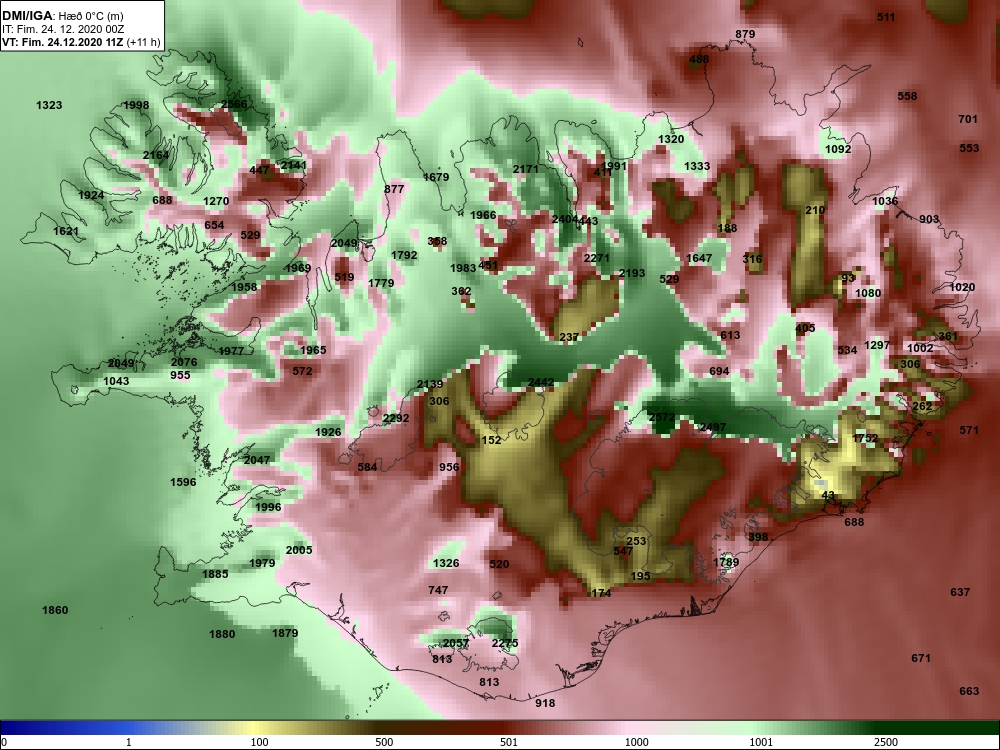This screenshot has height=750, width=1000.
Task: Click the map value 1647
Action: (699, 258)
